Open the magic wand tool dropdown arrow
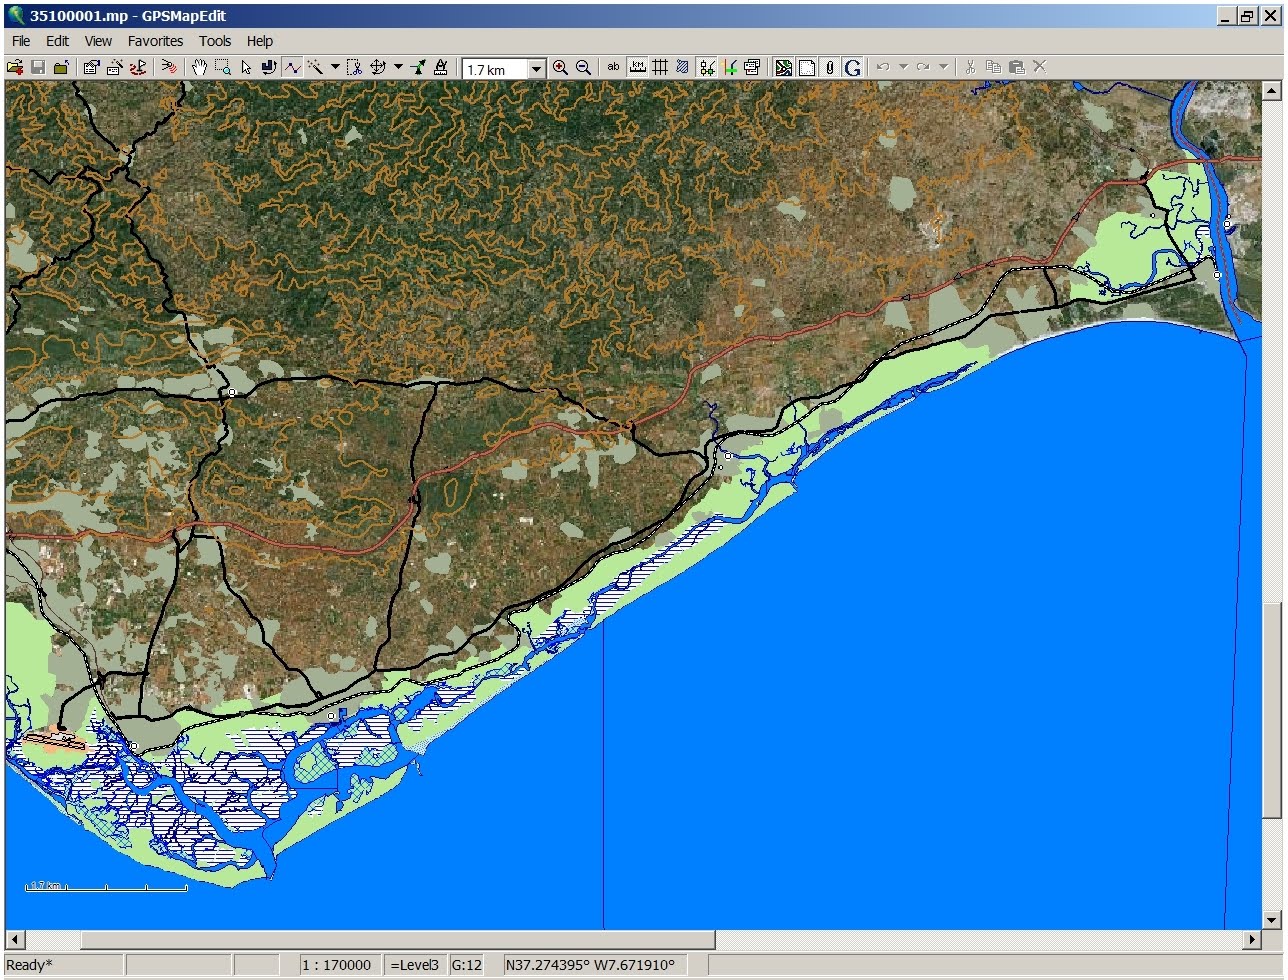 [334, 68]
